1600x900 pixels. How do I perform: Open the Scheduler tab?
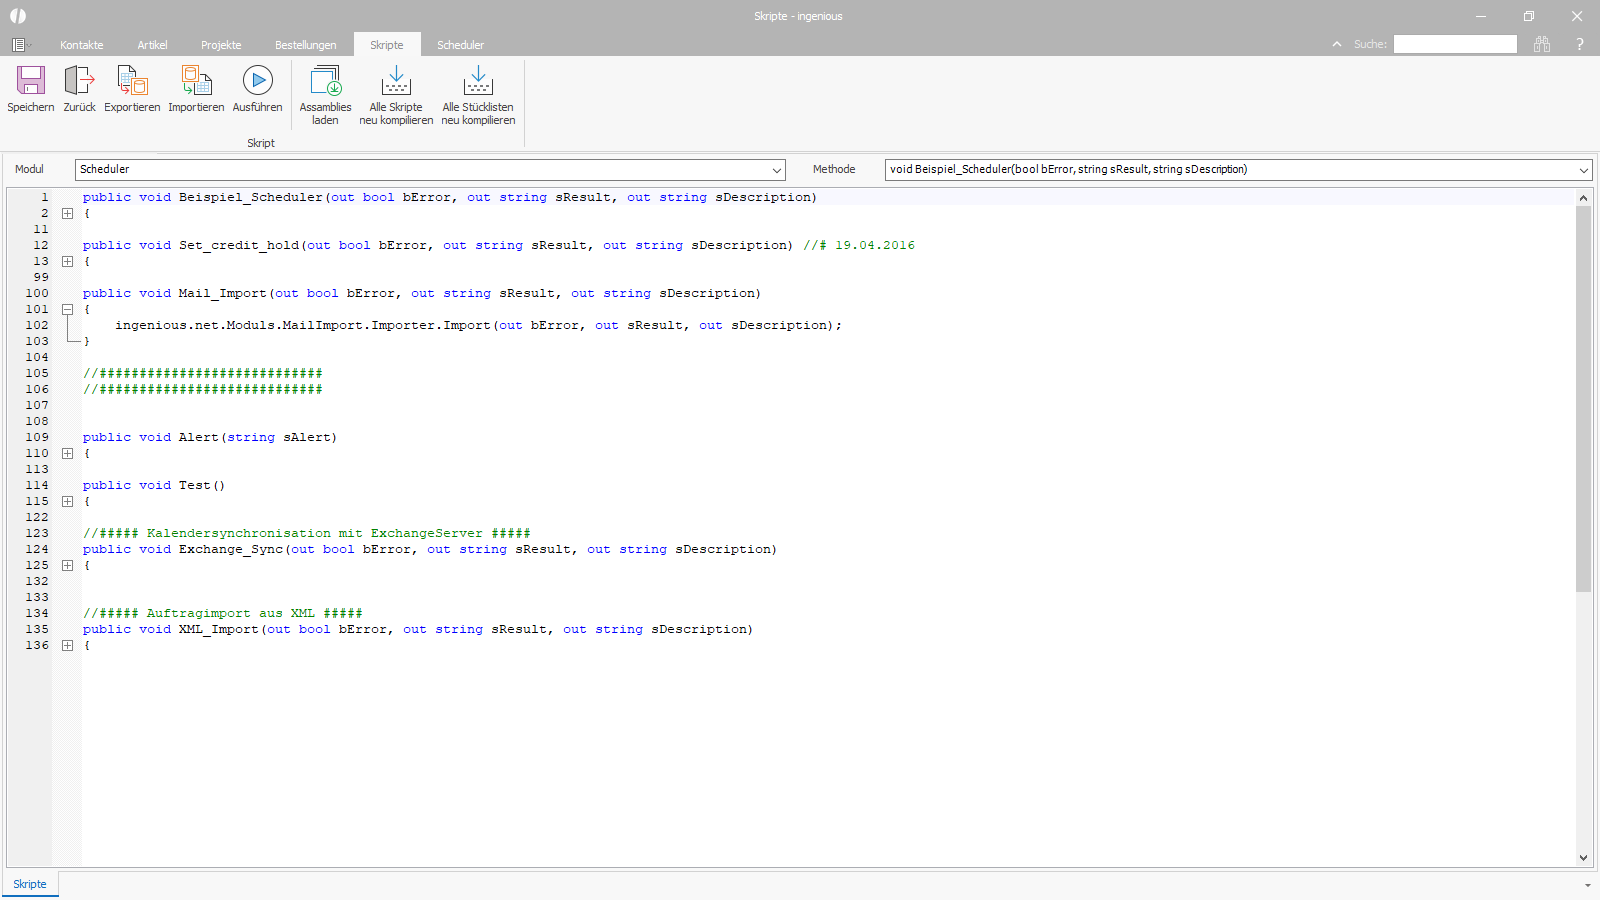point(460,45)
